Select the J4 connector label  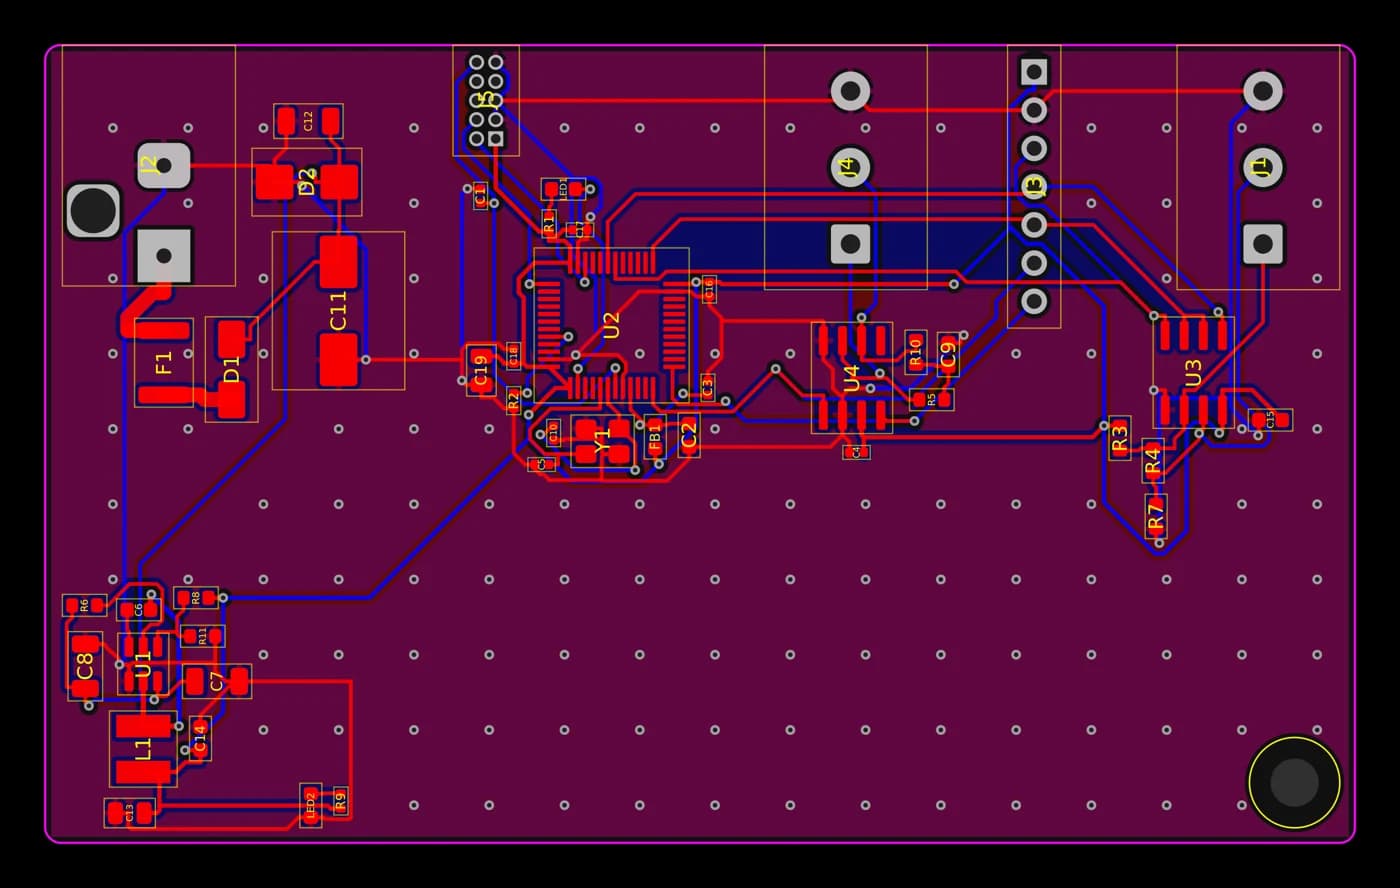pos(848,167)
